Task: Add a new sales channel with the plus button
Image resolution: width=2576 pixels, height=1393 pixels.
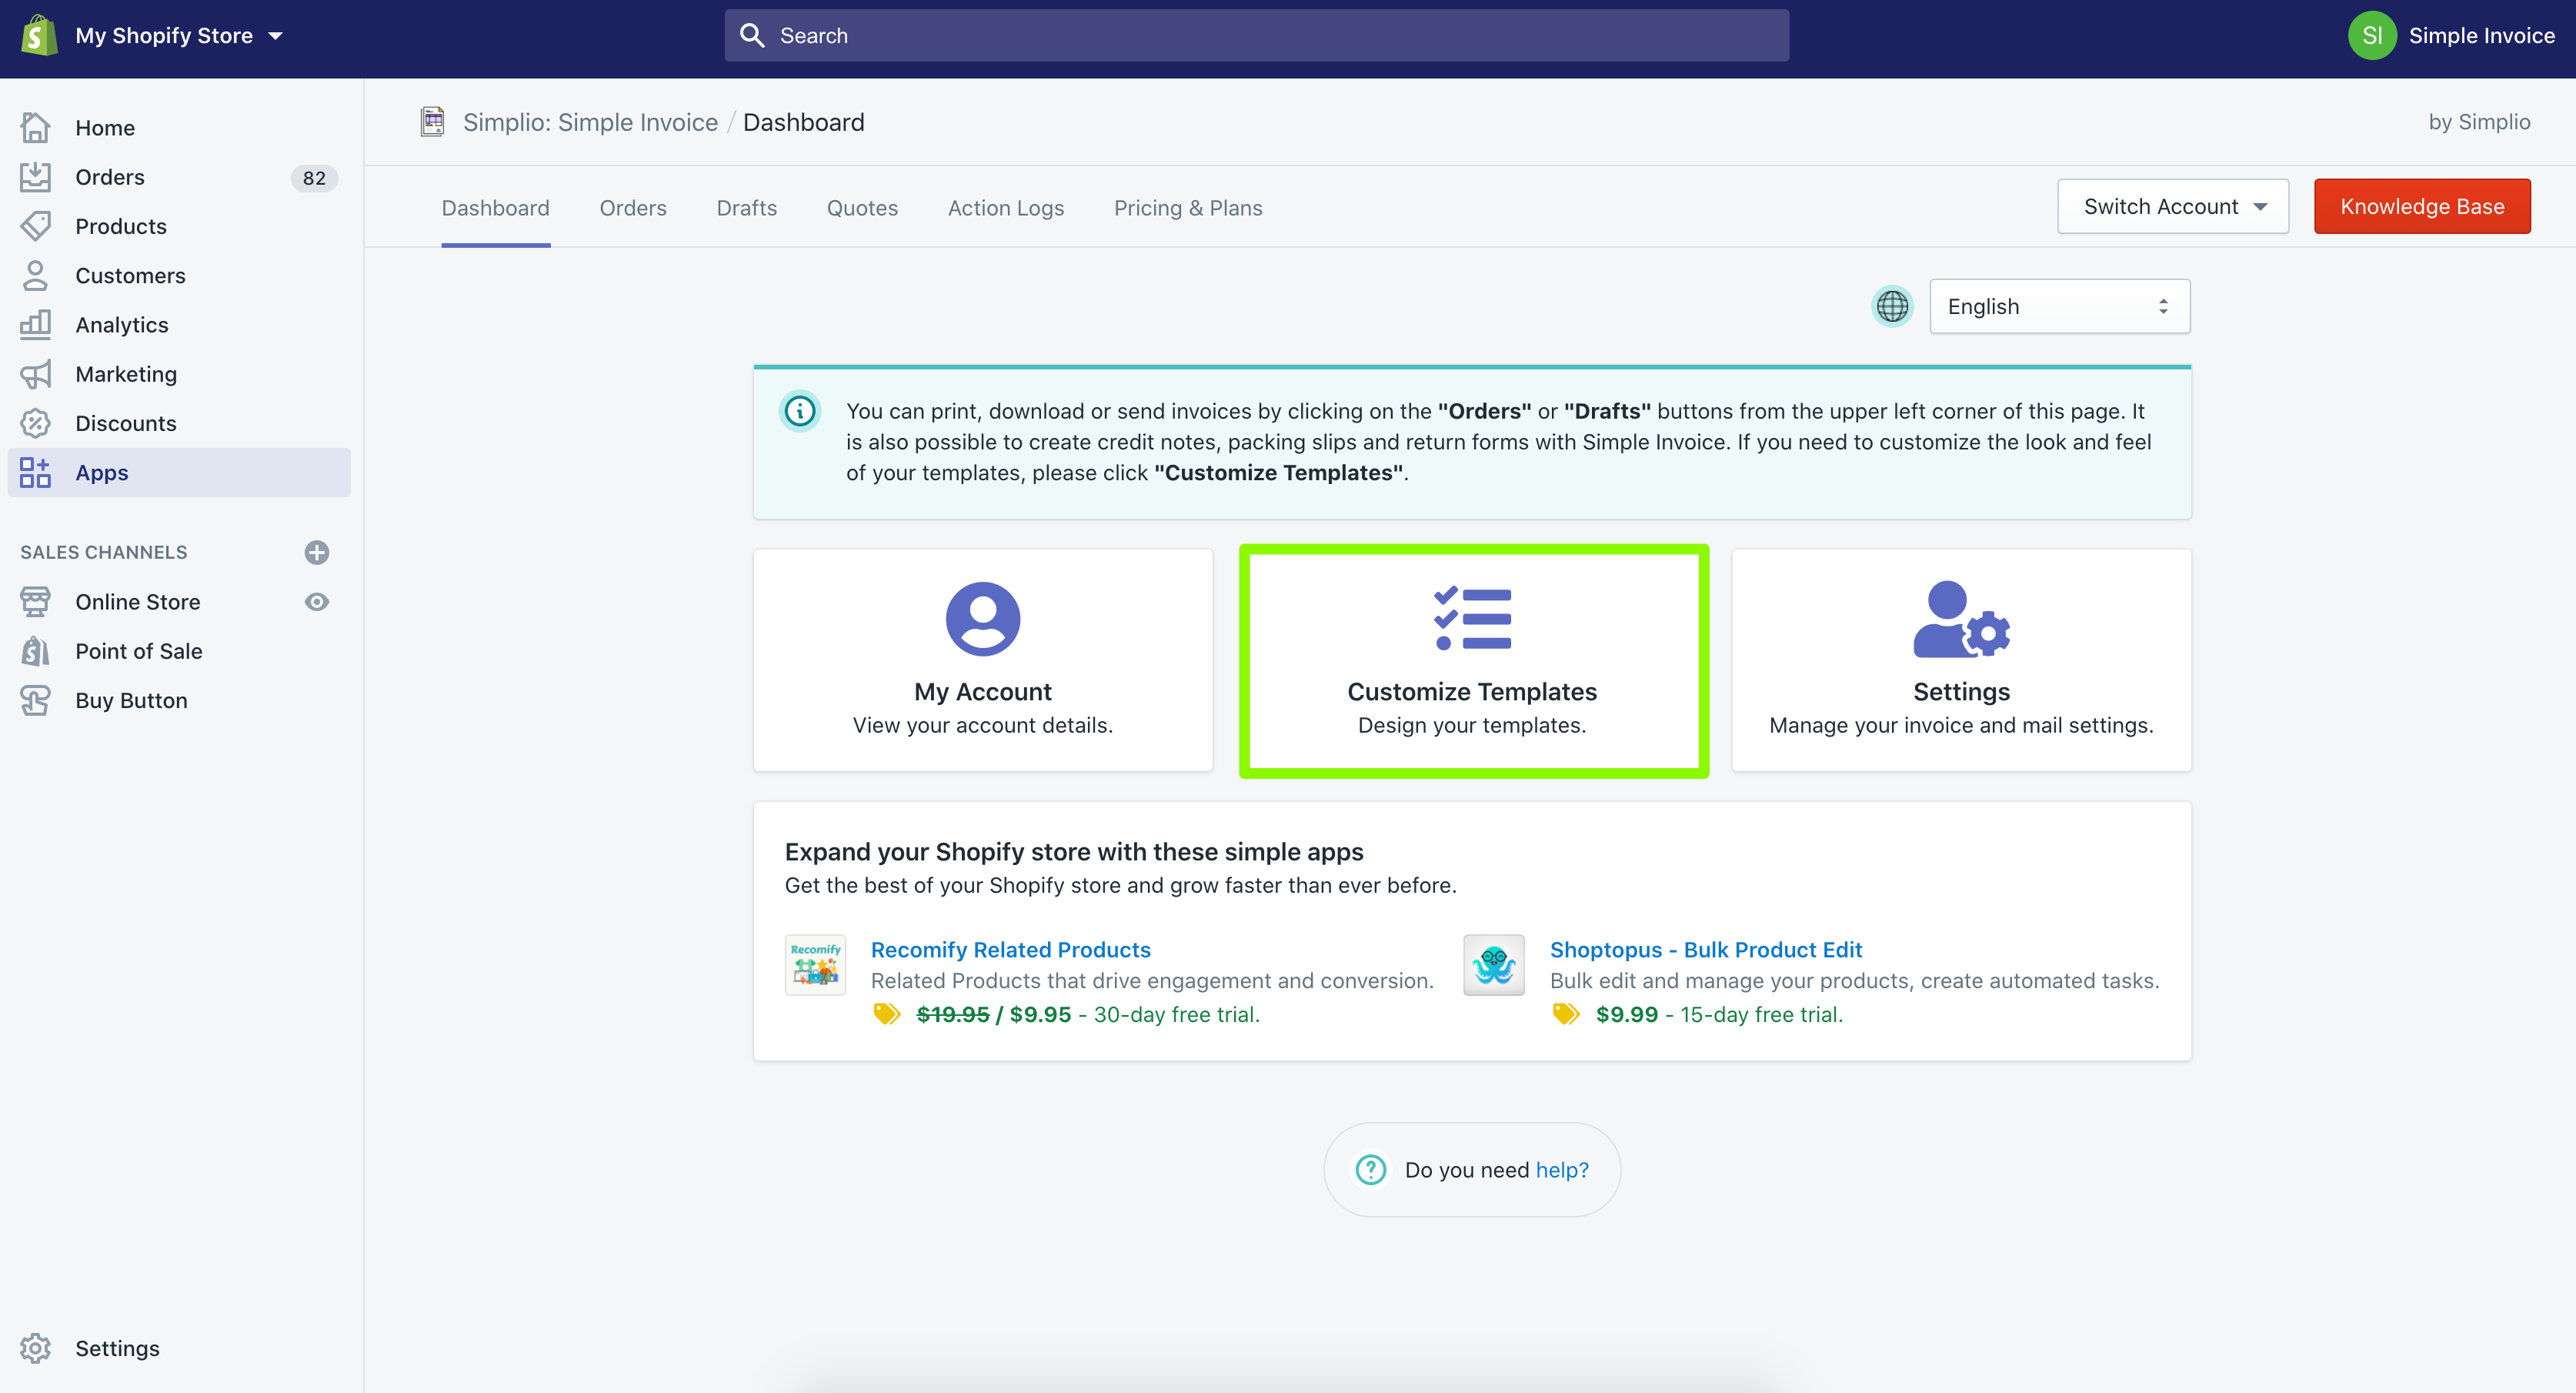Action: coord(316,551)
